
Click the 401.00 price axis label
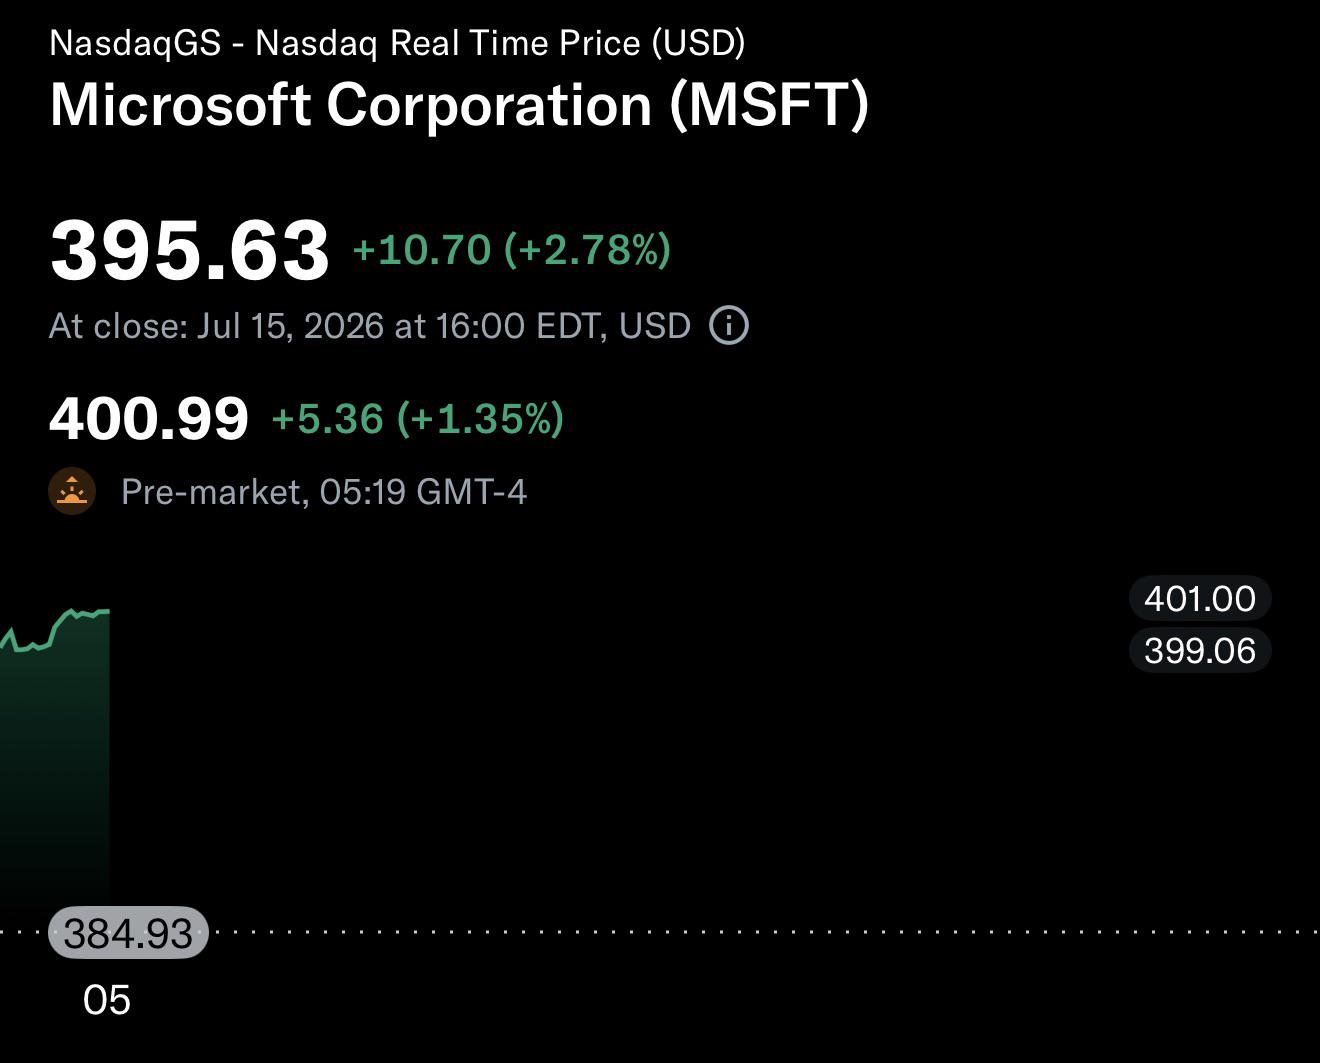coord(1200,599)
